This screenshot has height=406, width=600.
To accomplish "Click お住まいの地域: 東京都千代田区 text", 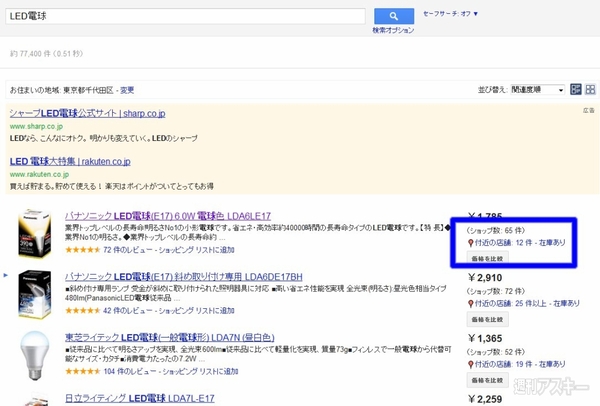I will (62, 90).
